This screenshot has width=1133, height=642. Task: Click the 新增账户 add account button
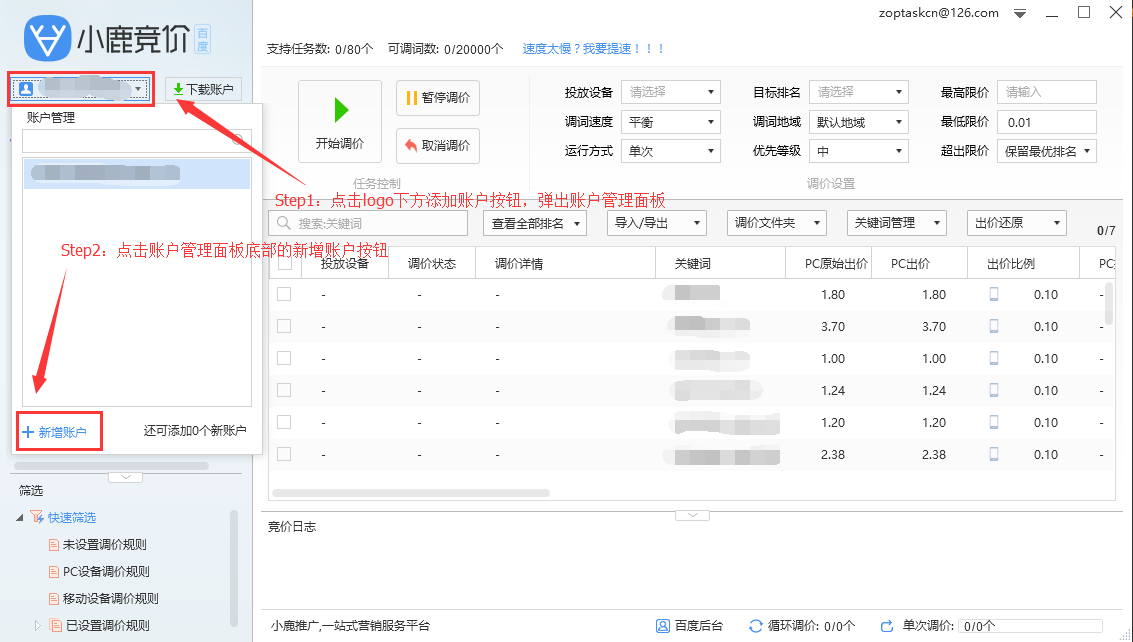click(x=54, y=429)
